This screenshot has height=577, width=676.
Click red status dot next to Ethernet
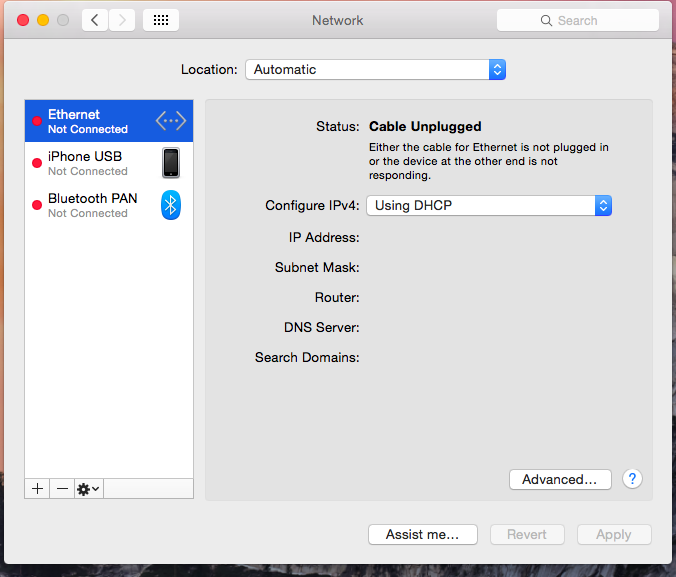tap(37, 121)
